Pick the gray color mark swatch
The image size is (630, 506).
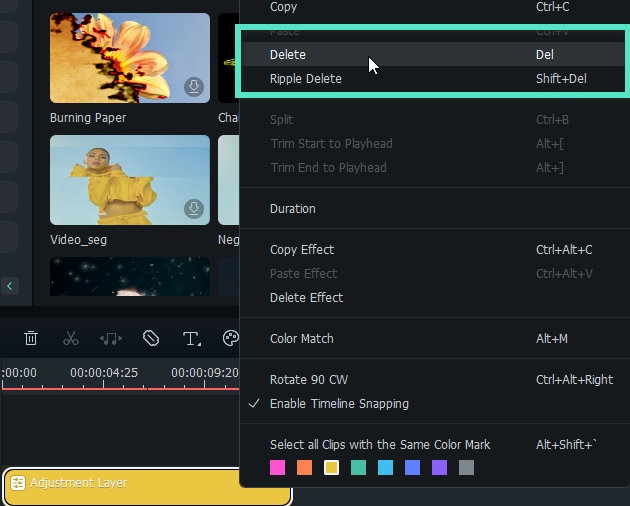[x=466, y=467]
